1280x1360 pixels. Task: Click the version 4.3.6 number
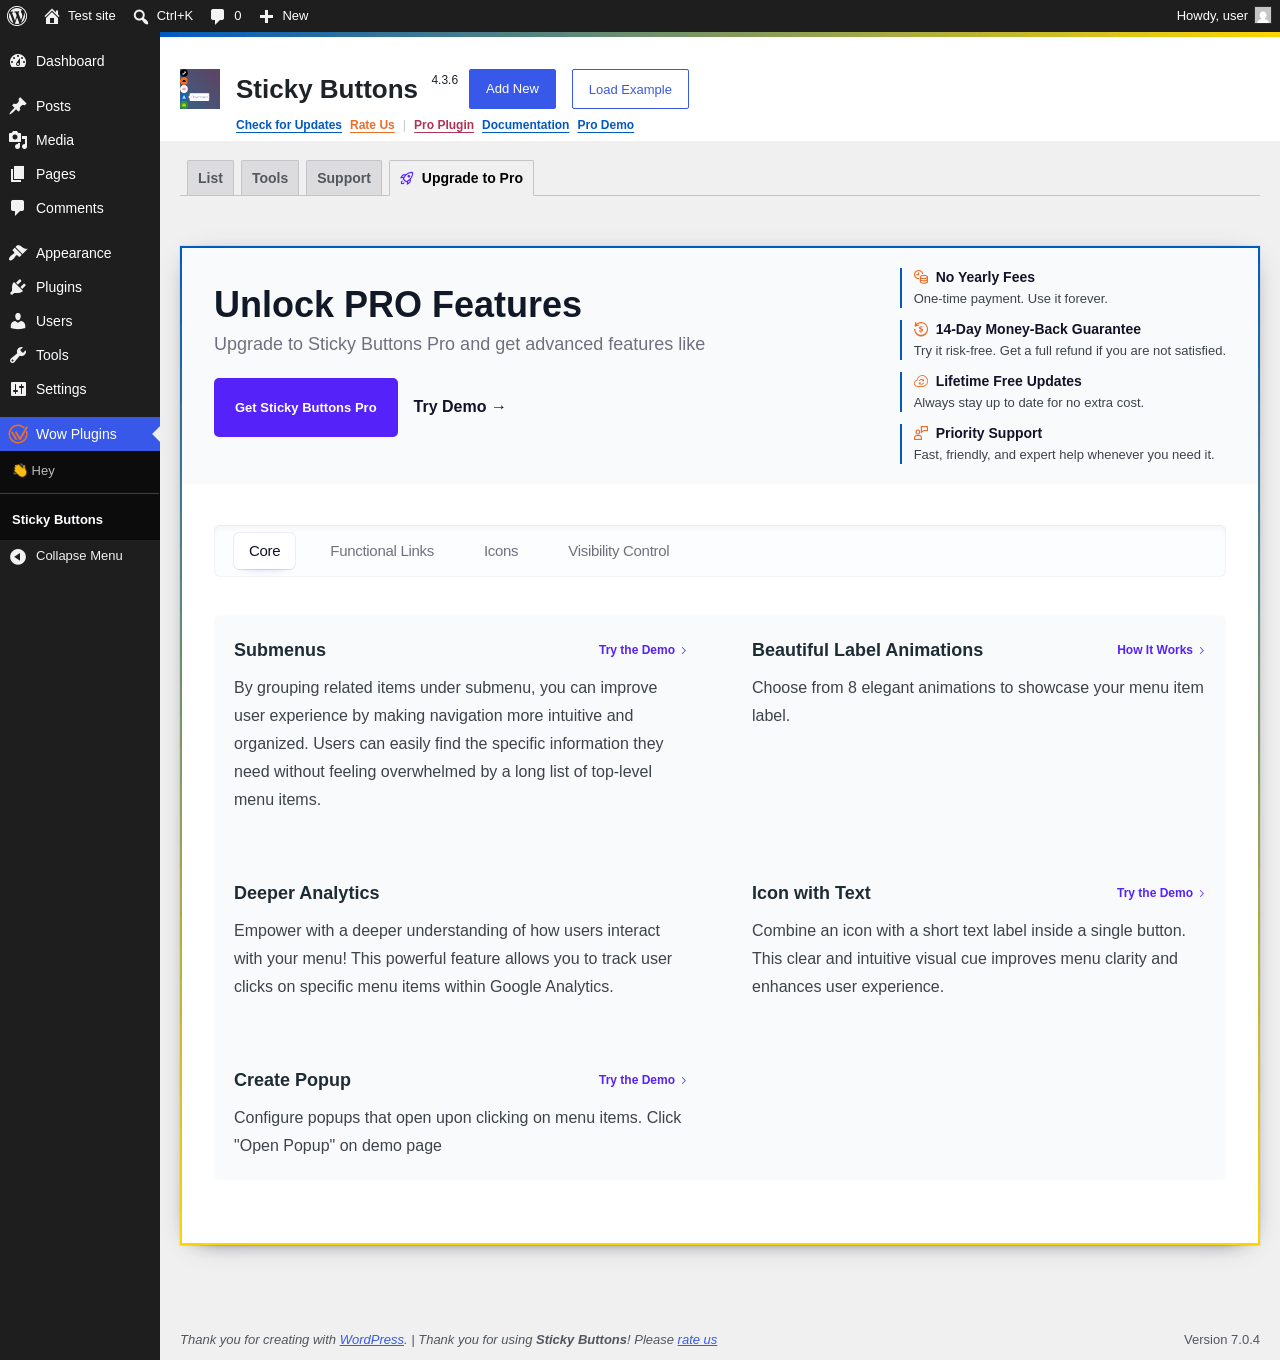[445, 80]
